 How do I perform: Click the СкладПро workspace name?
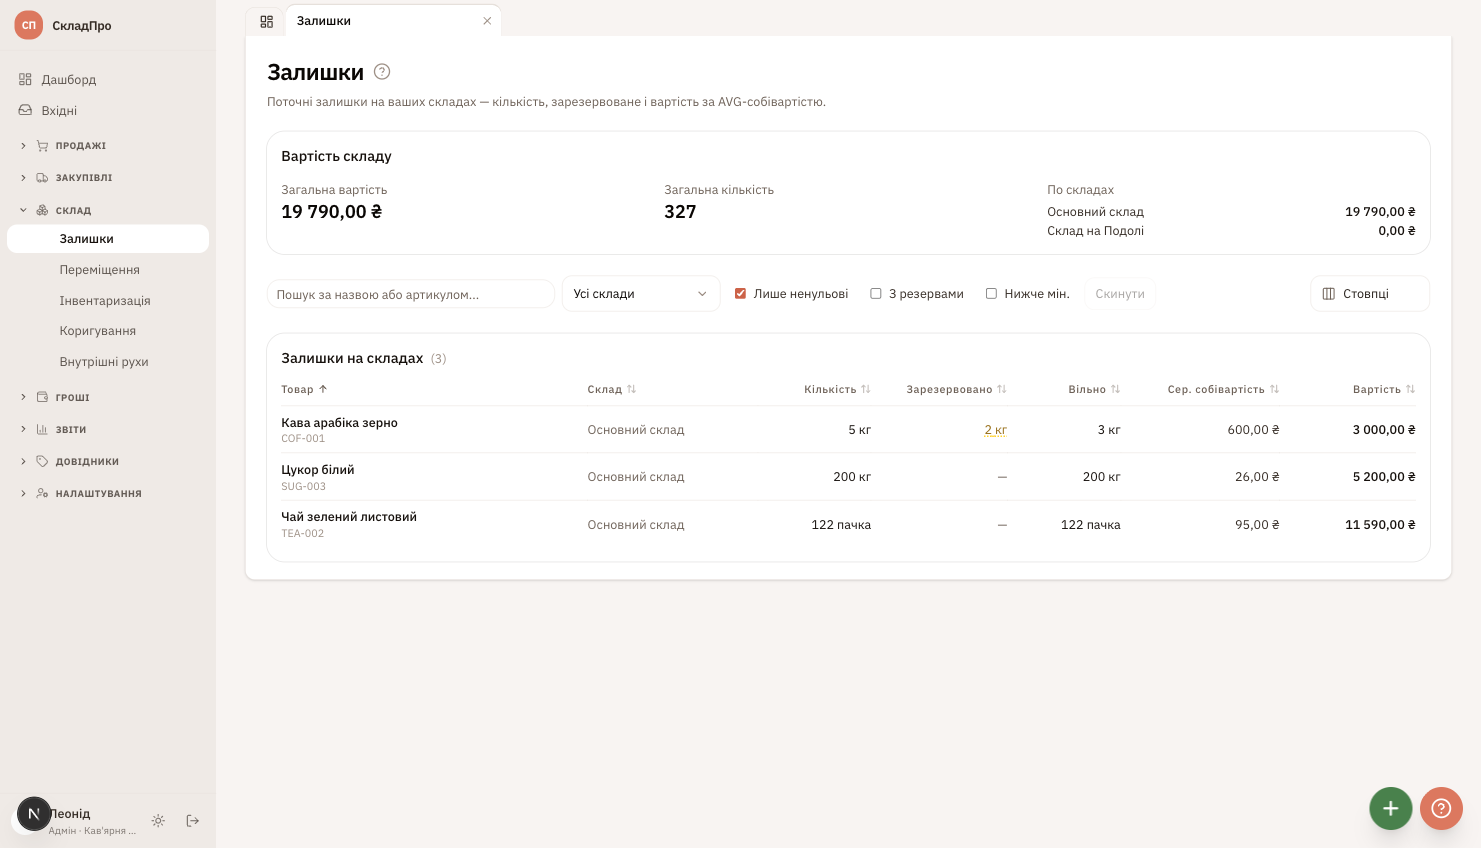(x=82, y=26)
